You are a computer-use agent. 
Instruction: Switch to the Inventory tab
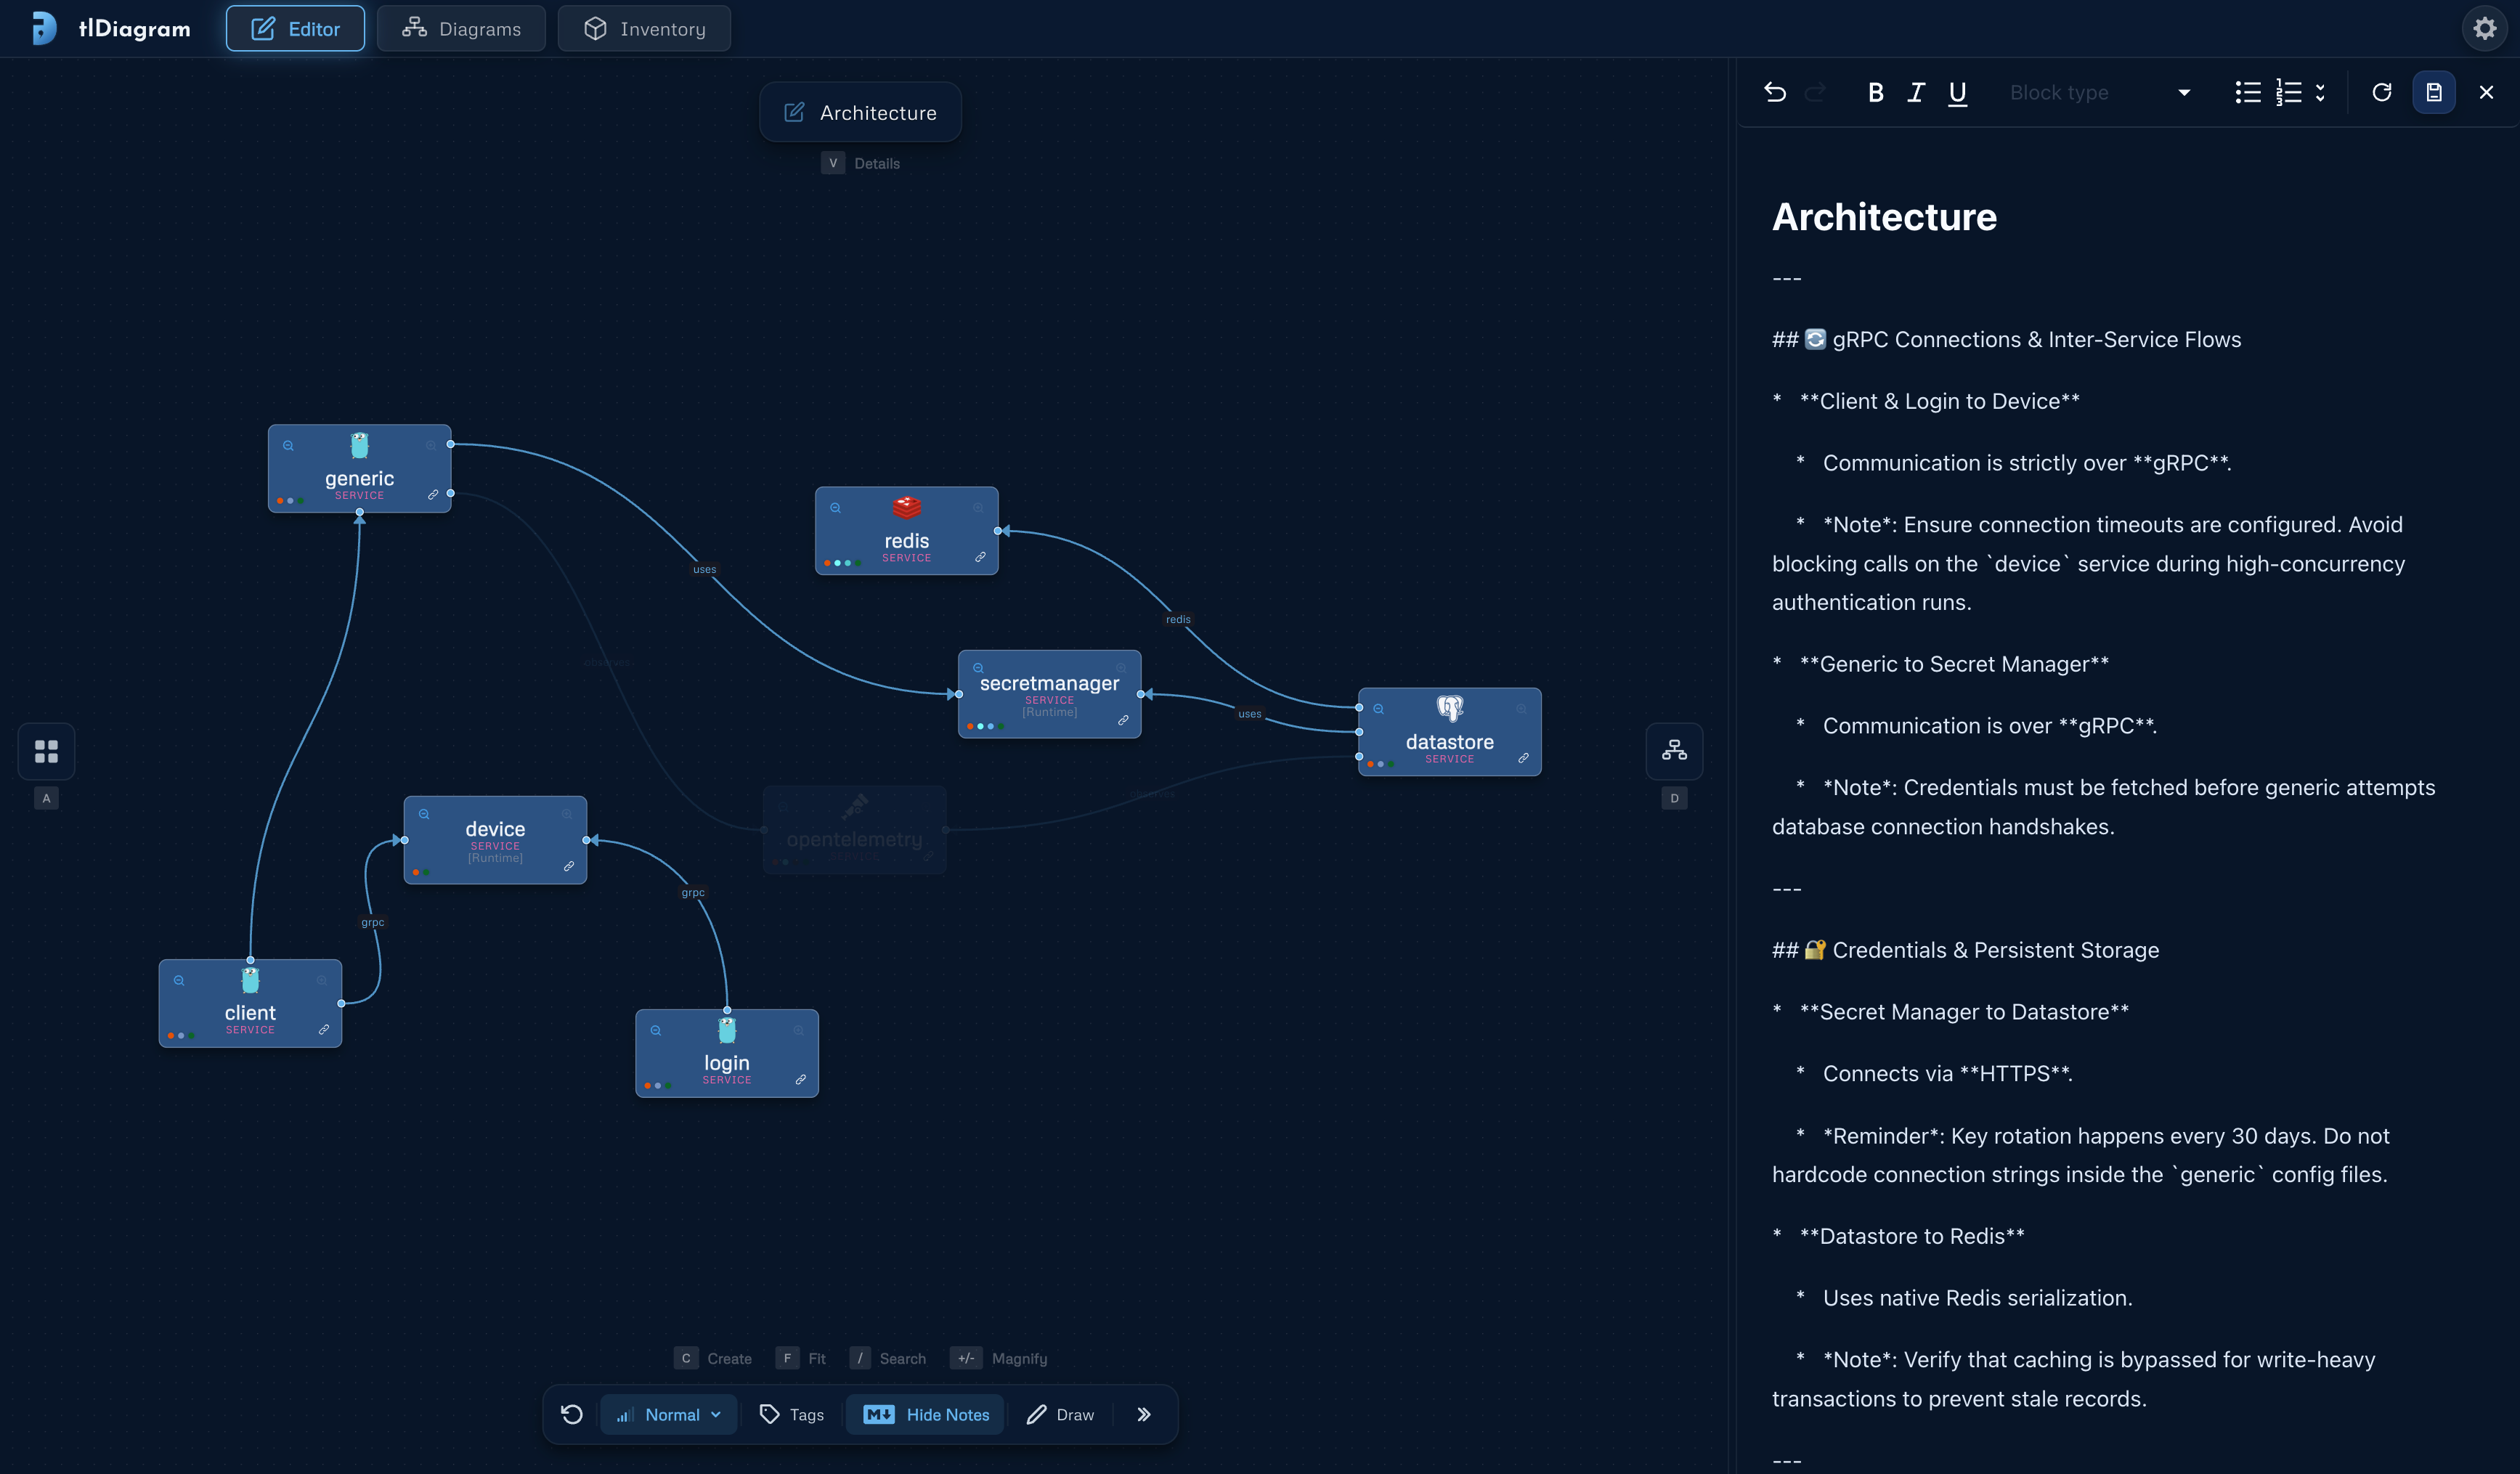[x=644, y=28]
